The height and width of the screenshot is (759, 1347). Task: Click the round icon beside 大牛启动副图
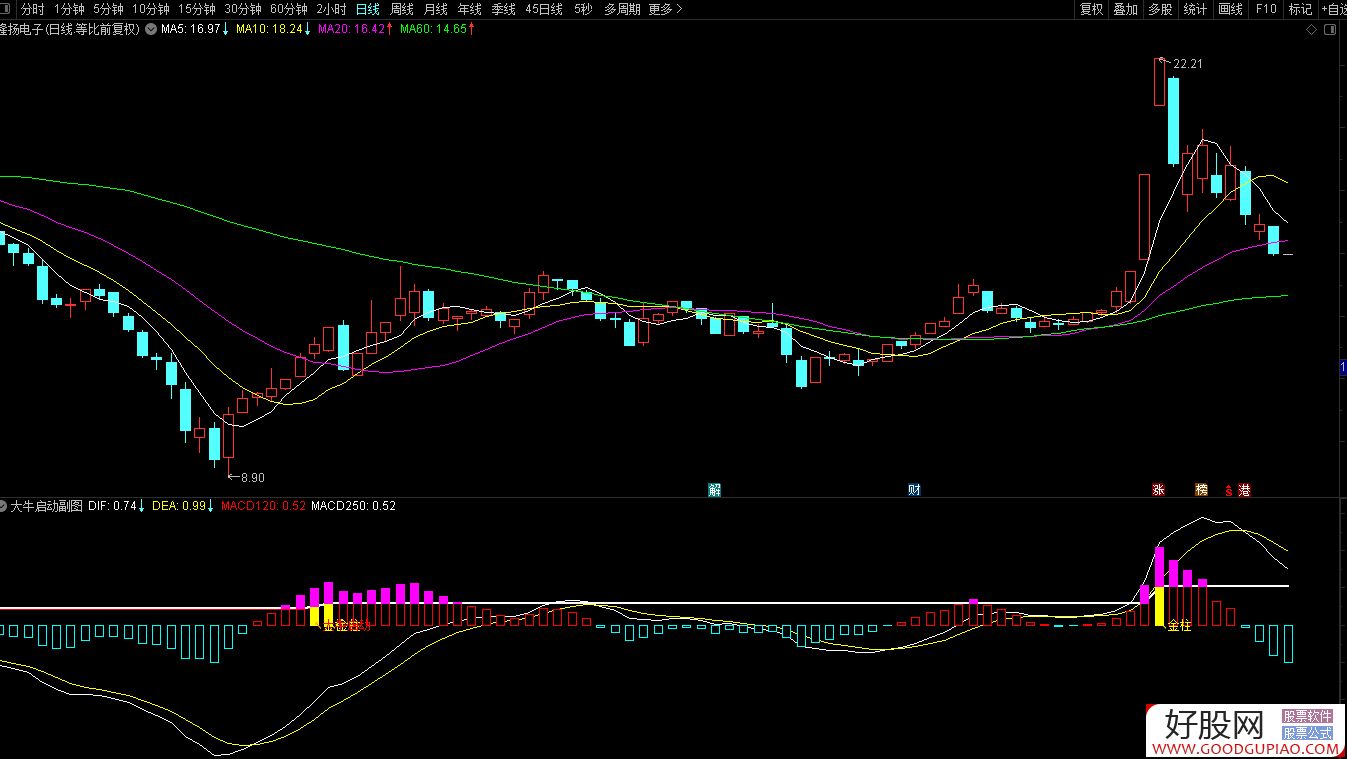point(4,505)
